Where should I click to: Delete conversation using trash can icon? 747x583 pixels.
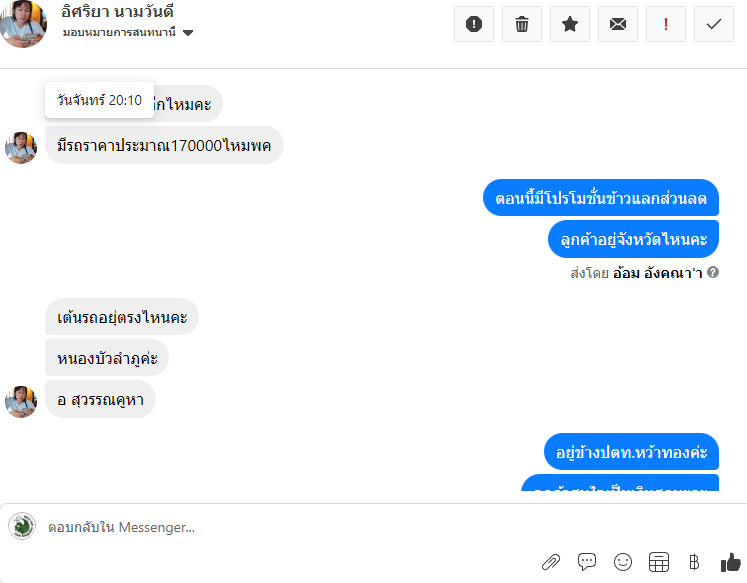(522, 24)
